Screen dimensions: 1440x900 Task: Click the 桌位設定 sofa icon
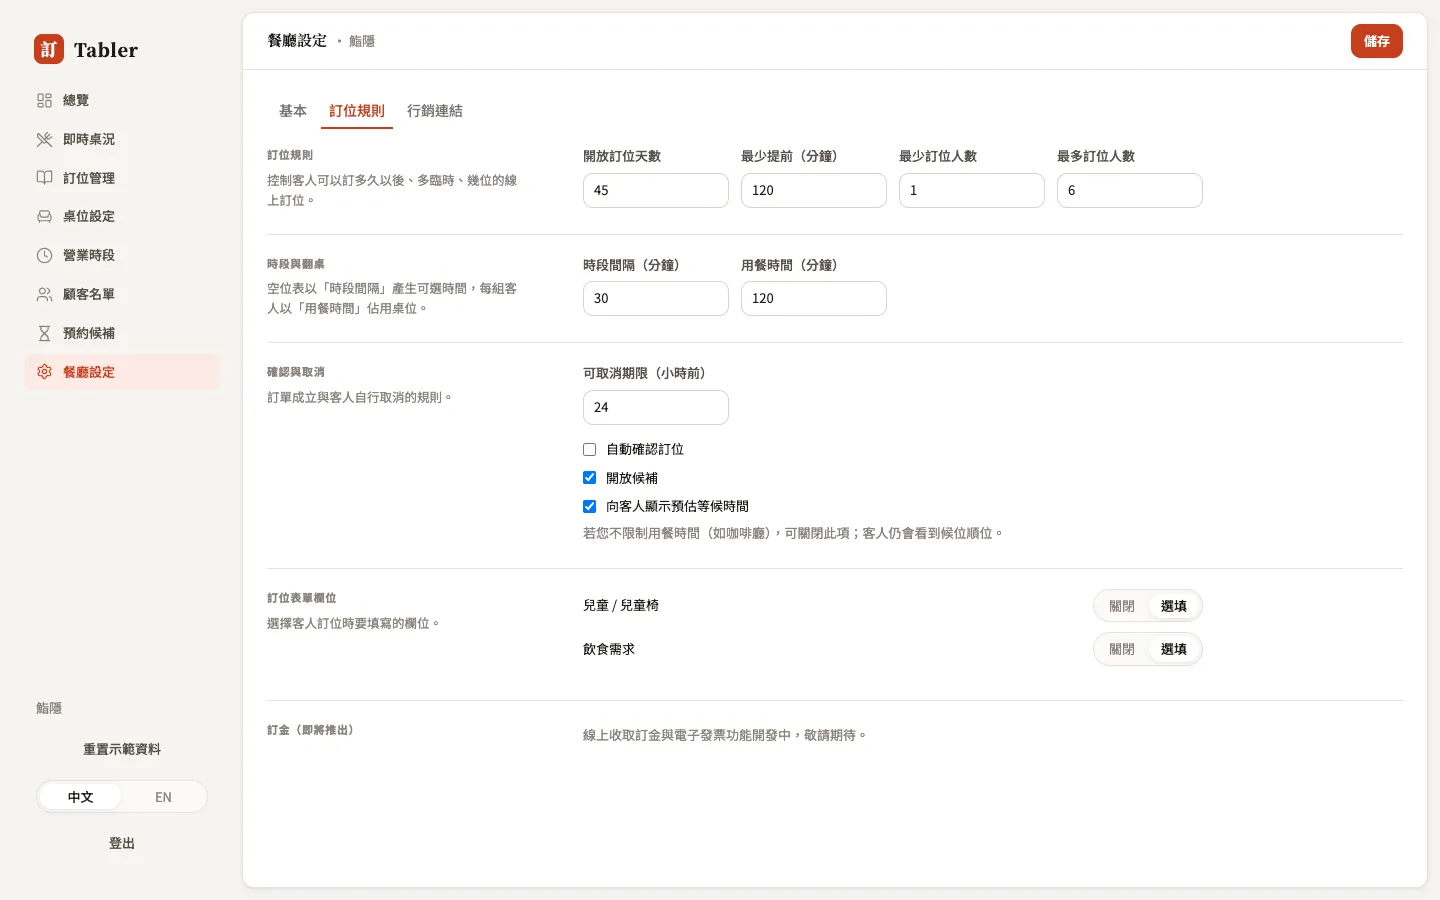44,216
